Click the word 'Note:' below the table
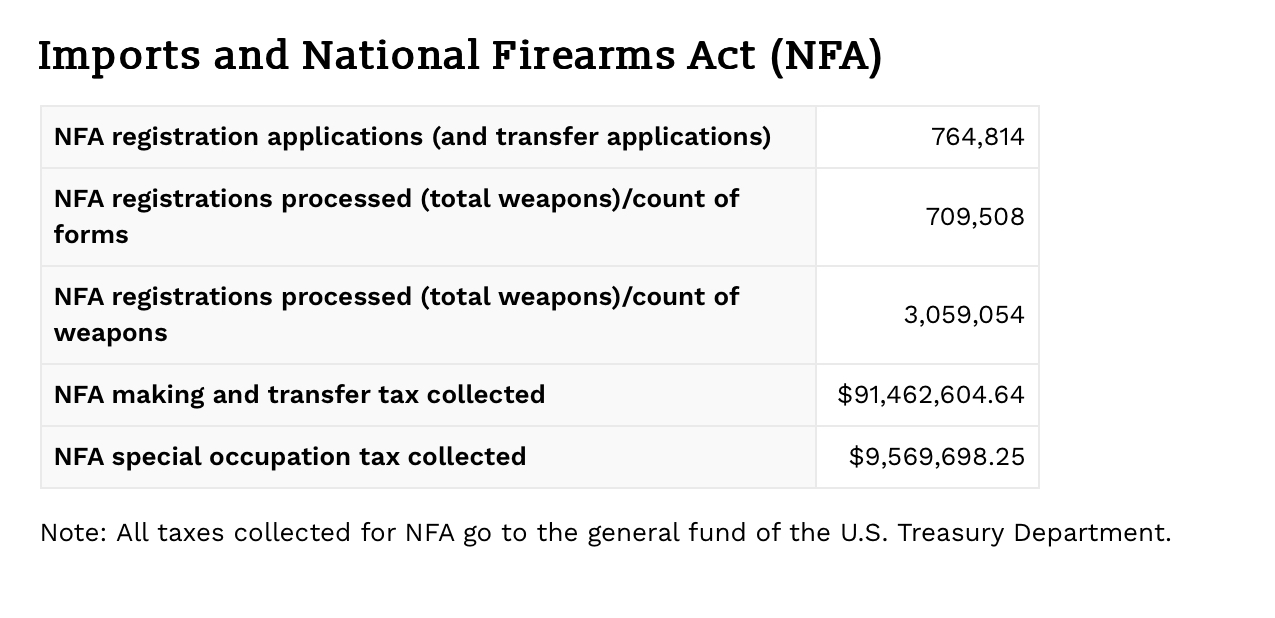This screenshot has height=618, width=1275. pyautogui.click(x=73, y=532)
